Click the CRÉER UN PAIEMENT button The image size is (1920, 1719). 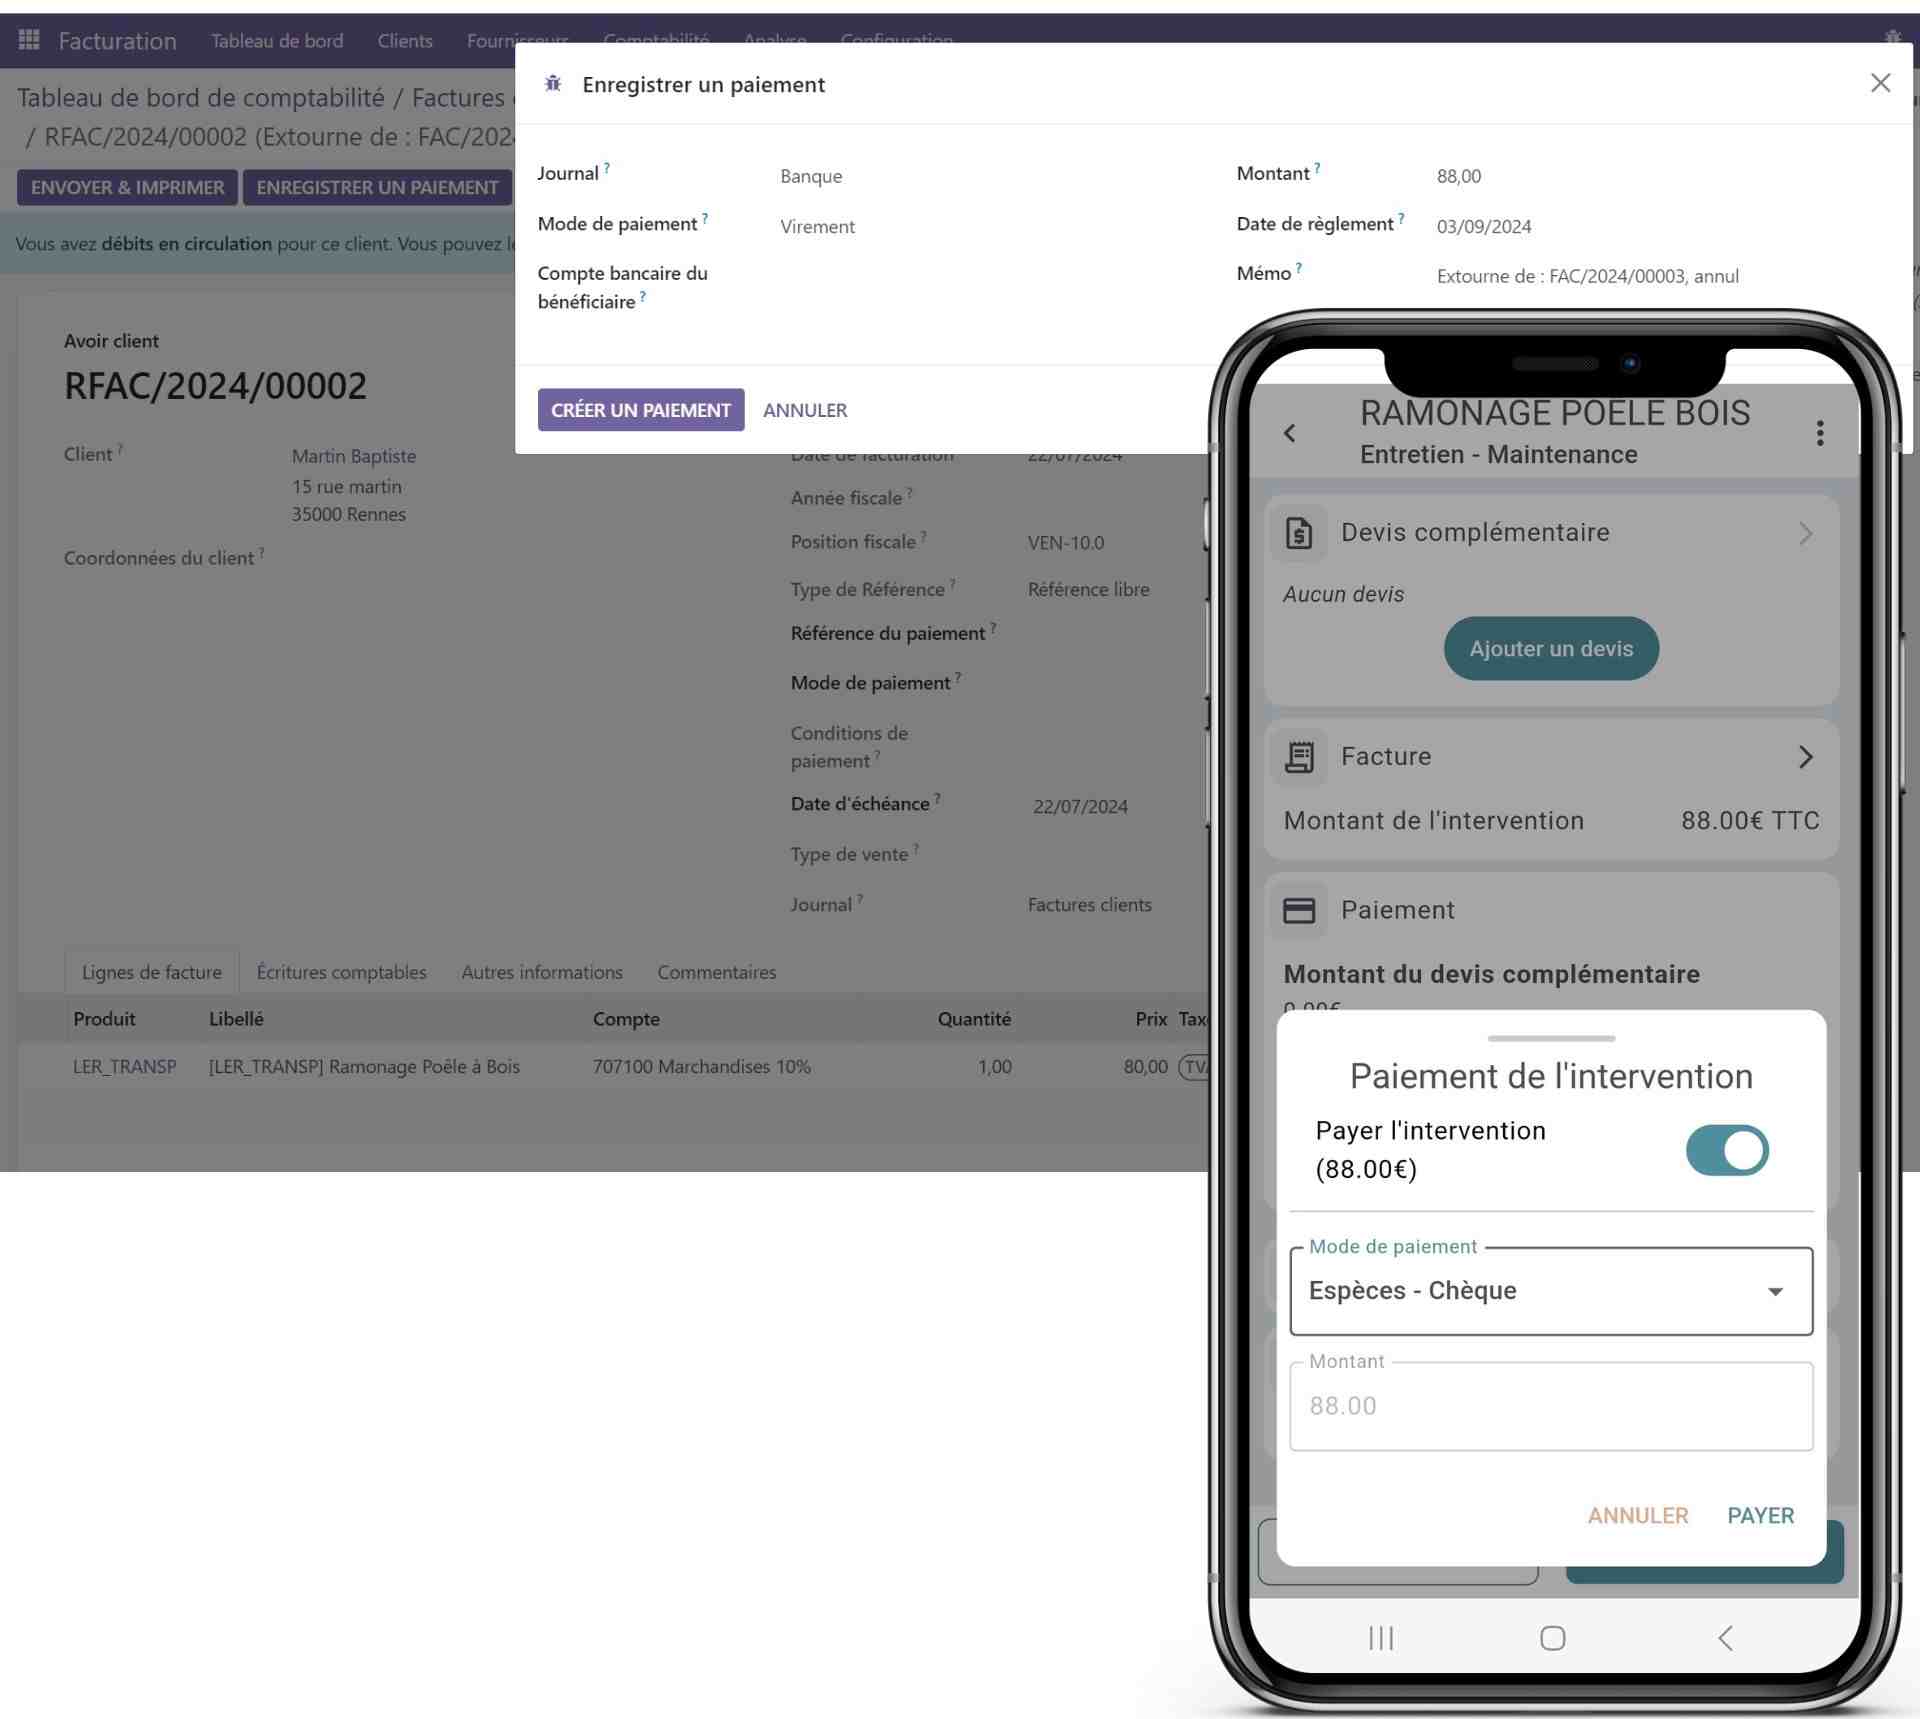point(641,408)
